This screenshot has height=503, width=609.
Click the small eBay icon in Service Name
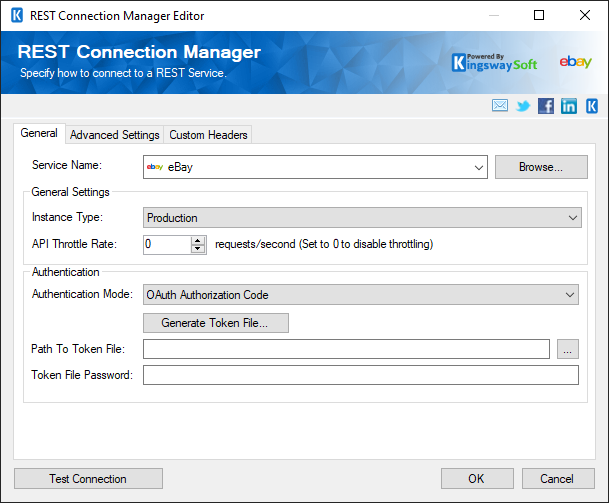(155, 167)
